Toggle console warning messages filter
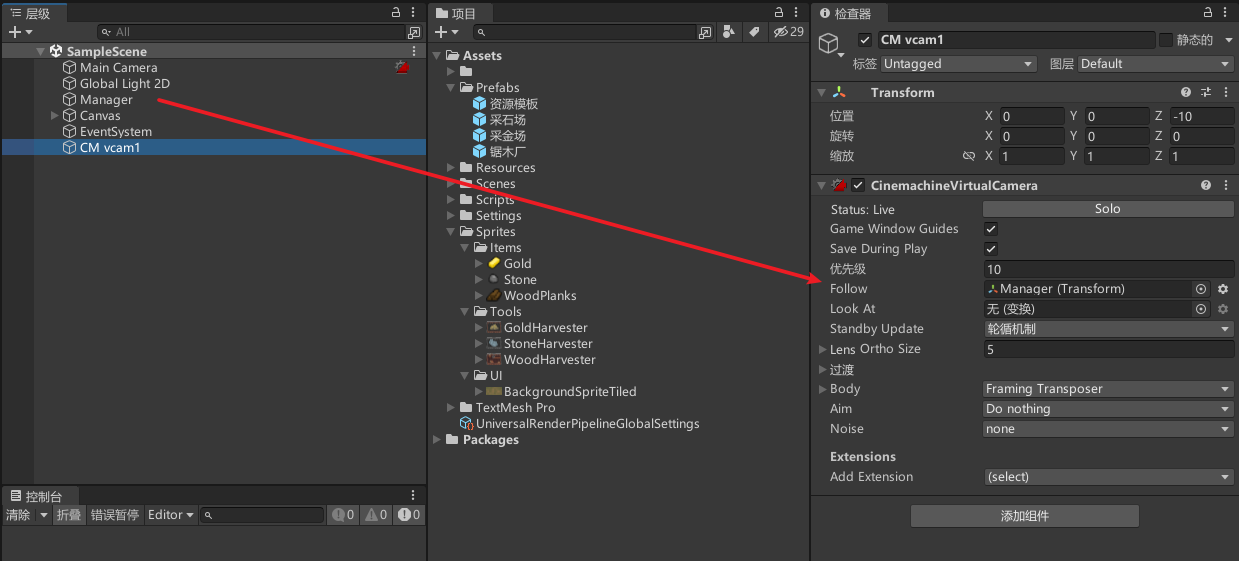1239x561 pixels. pos(376,515)
